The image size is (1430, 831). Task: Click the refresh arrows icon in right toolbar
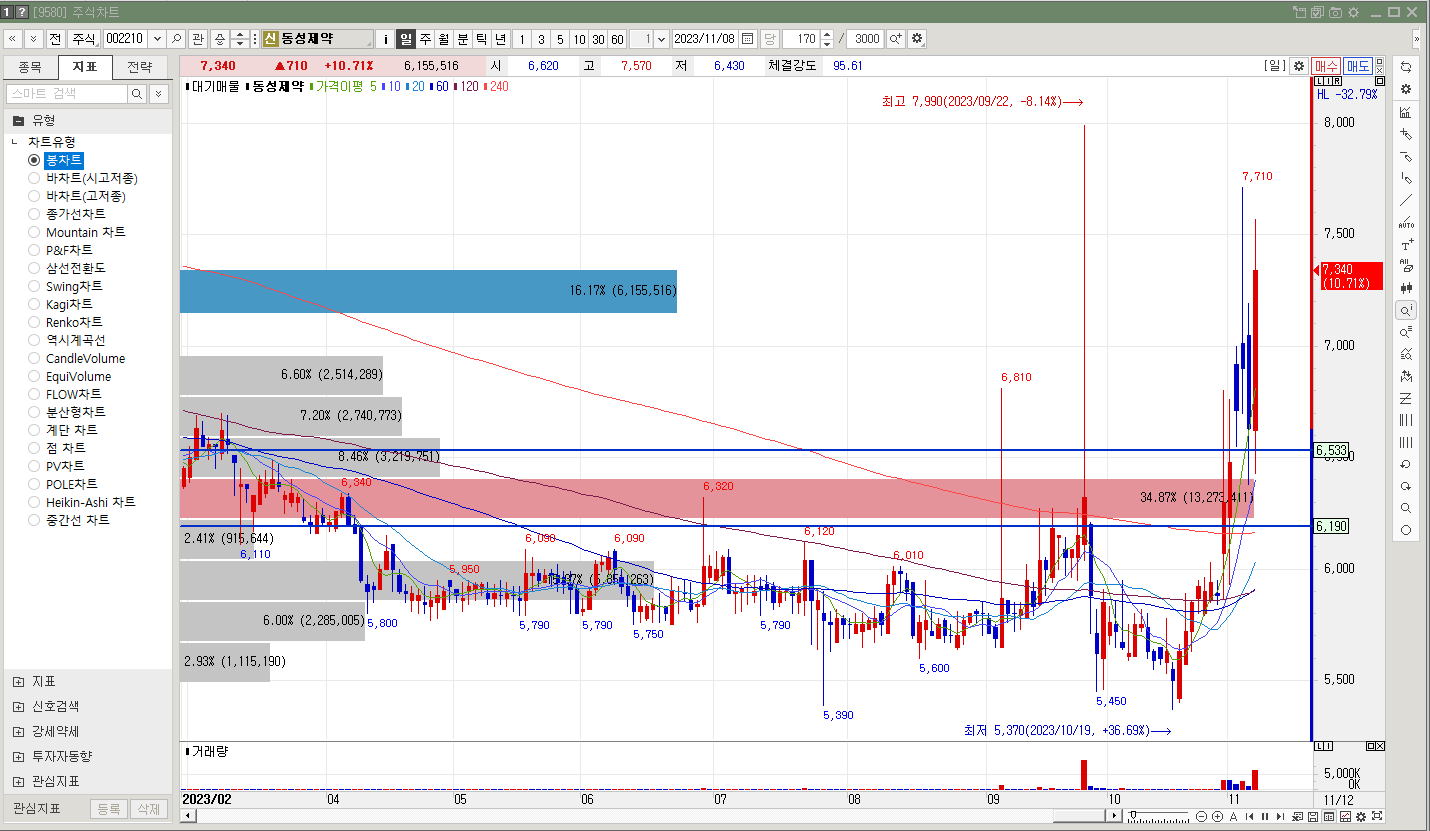(1406, 66)
